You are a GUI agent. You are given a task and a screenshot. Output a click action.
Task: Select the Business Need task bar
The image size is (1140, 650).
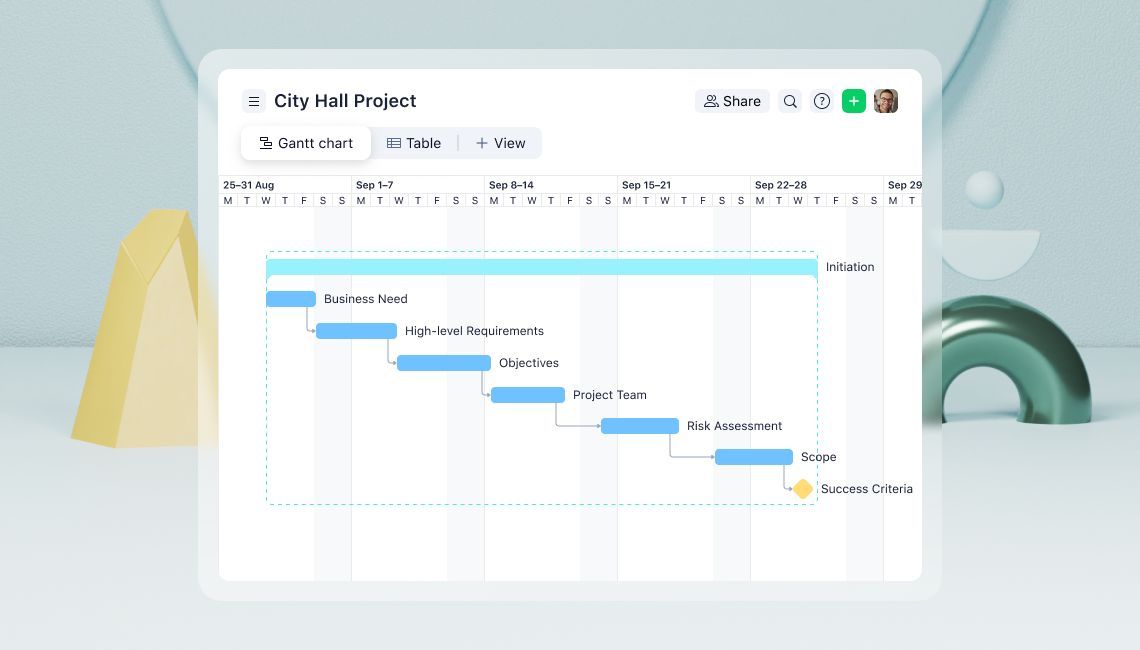coord(290,298)
